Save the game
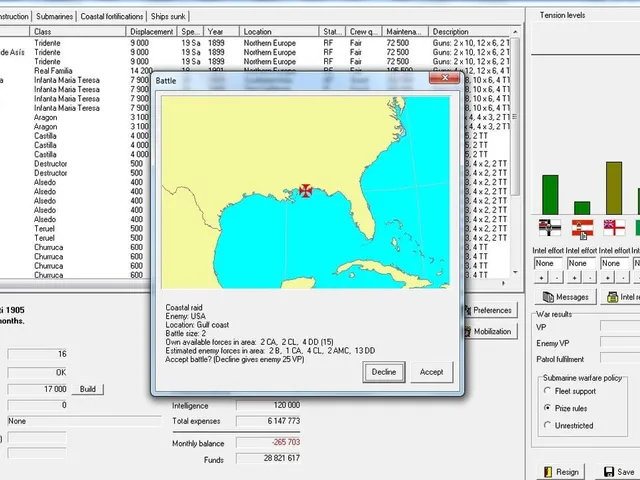 [x=617, y=472]
